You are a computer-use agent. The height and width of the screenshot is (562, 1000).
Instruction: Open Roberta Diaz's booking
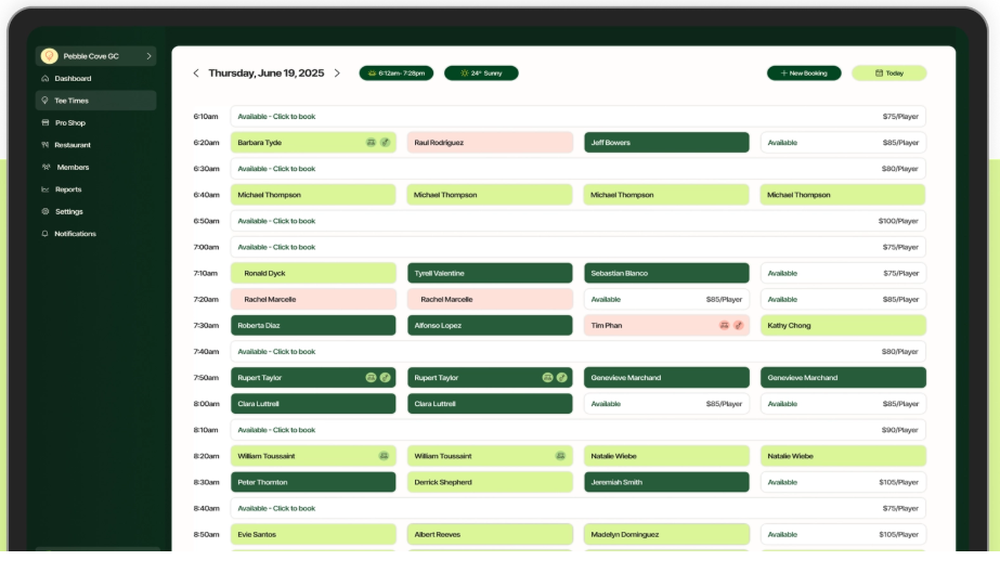[313, 326]
